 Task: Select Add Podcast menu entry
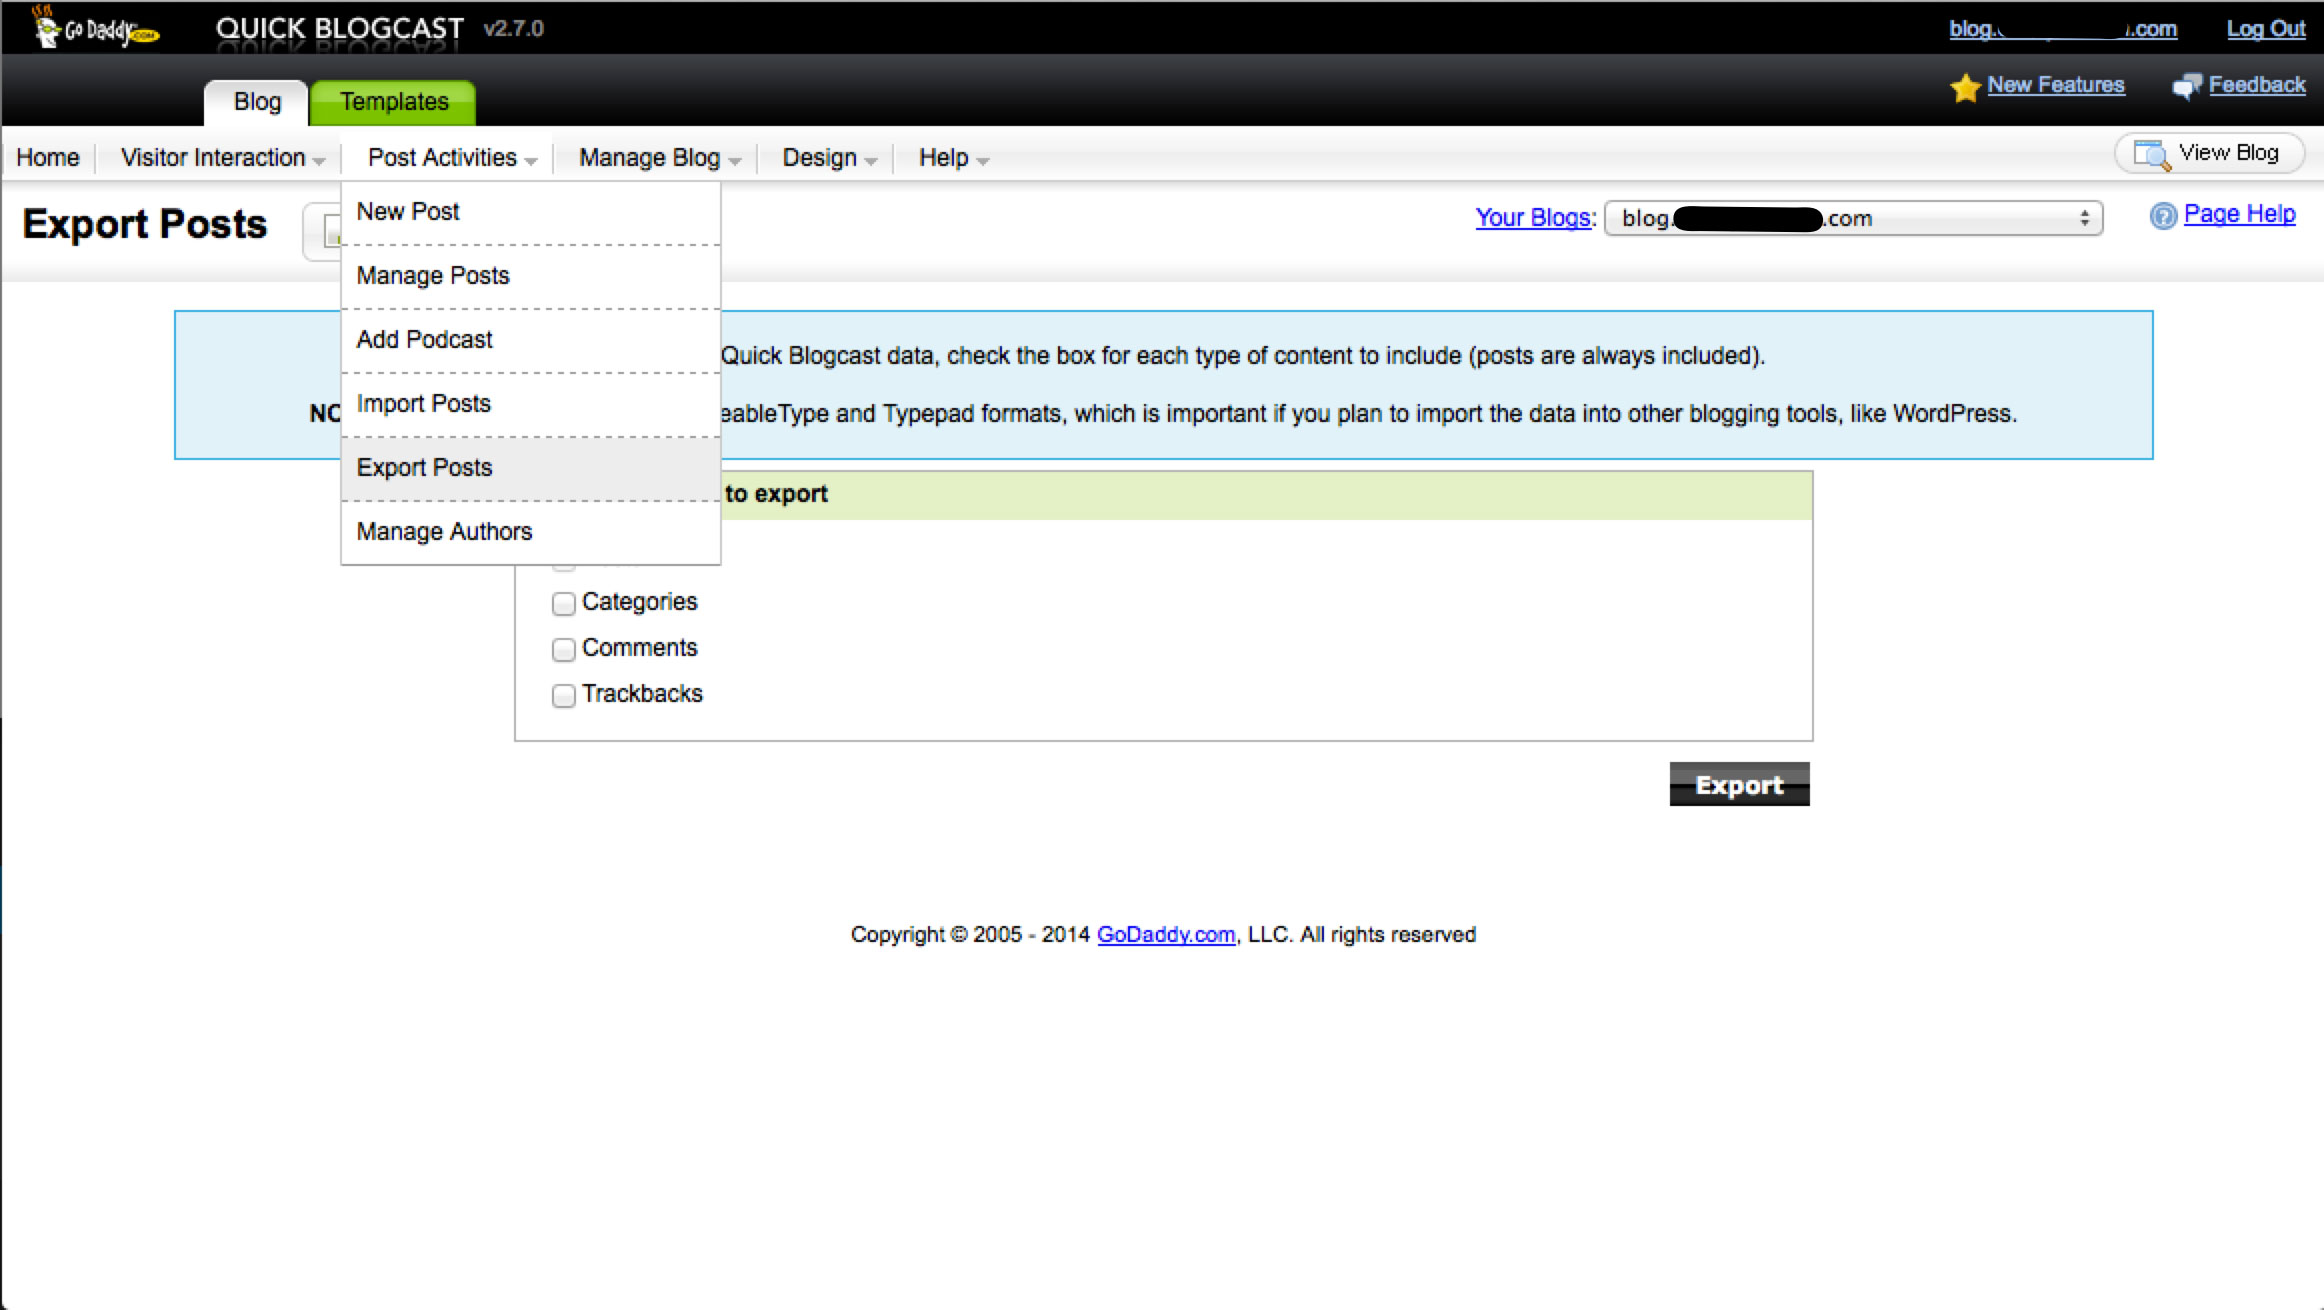point(531,340)
